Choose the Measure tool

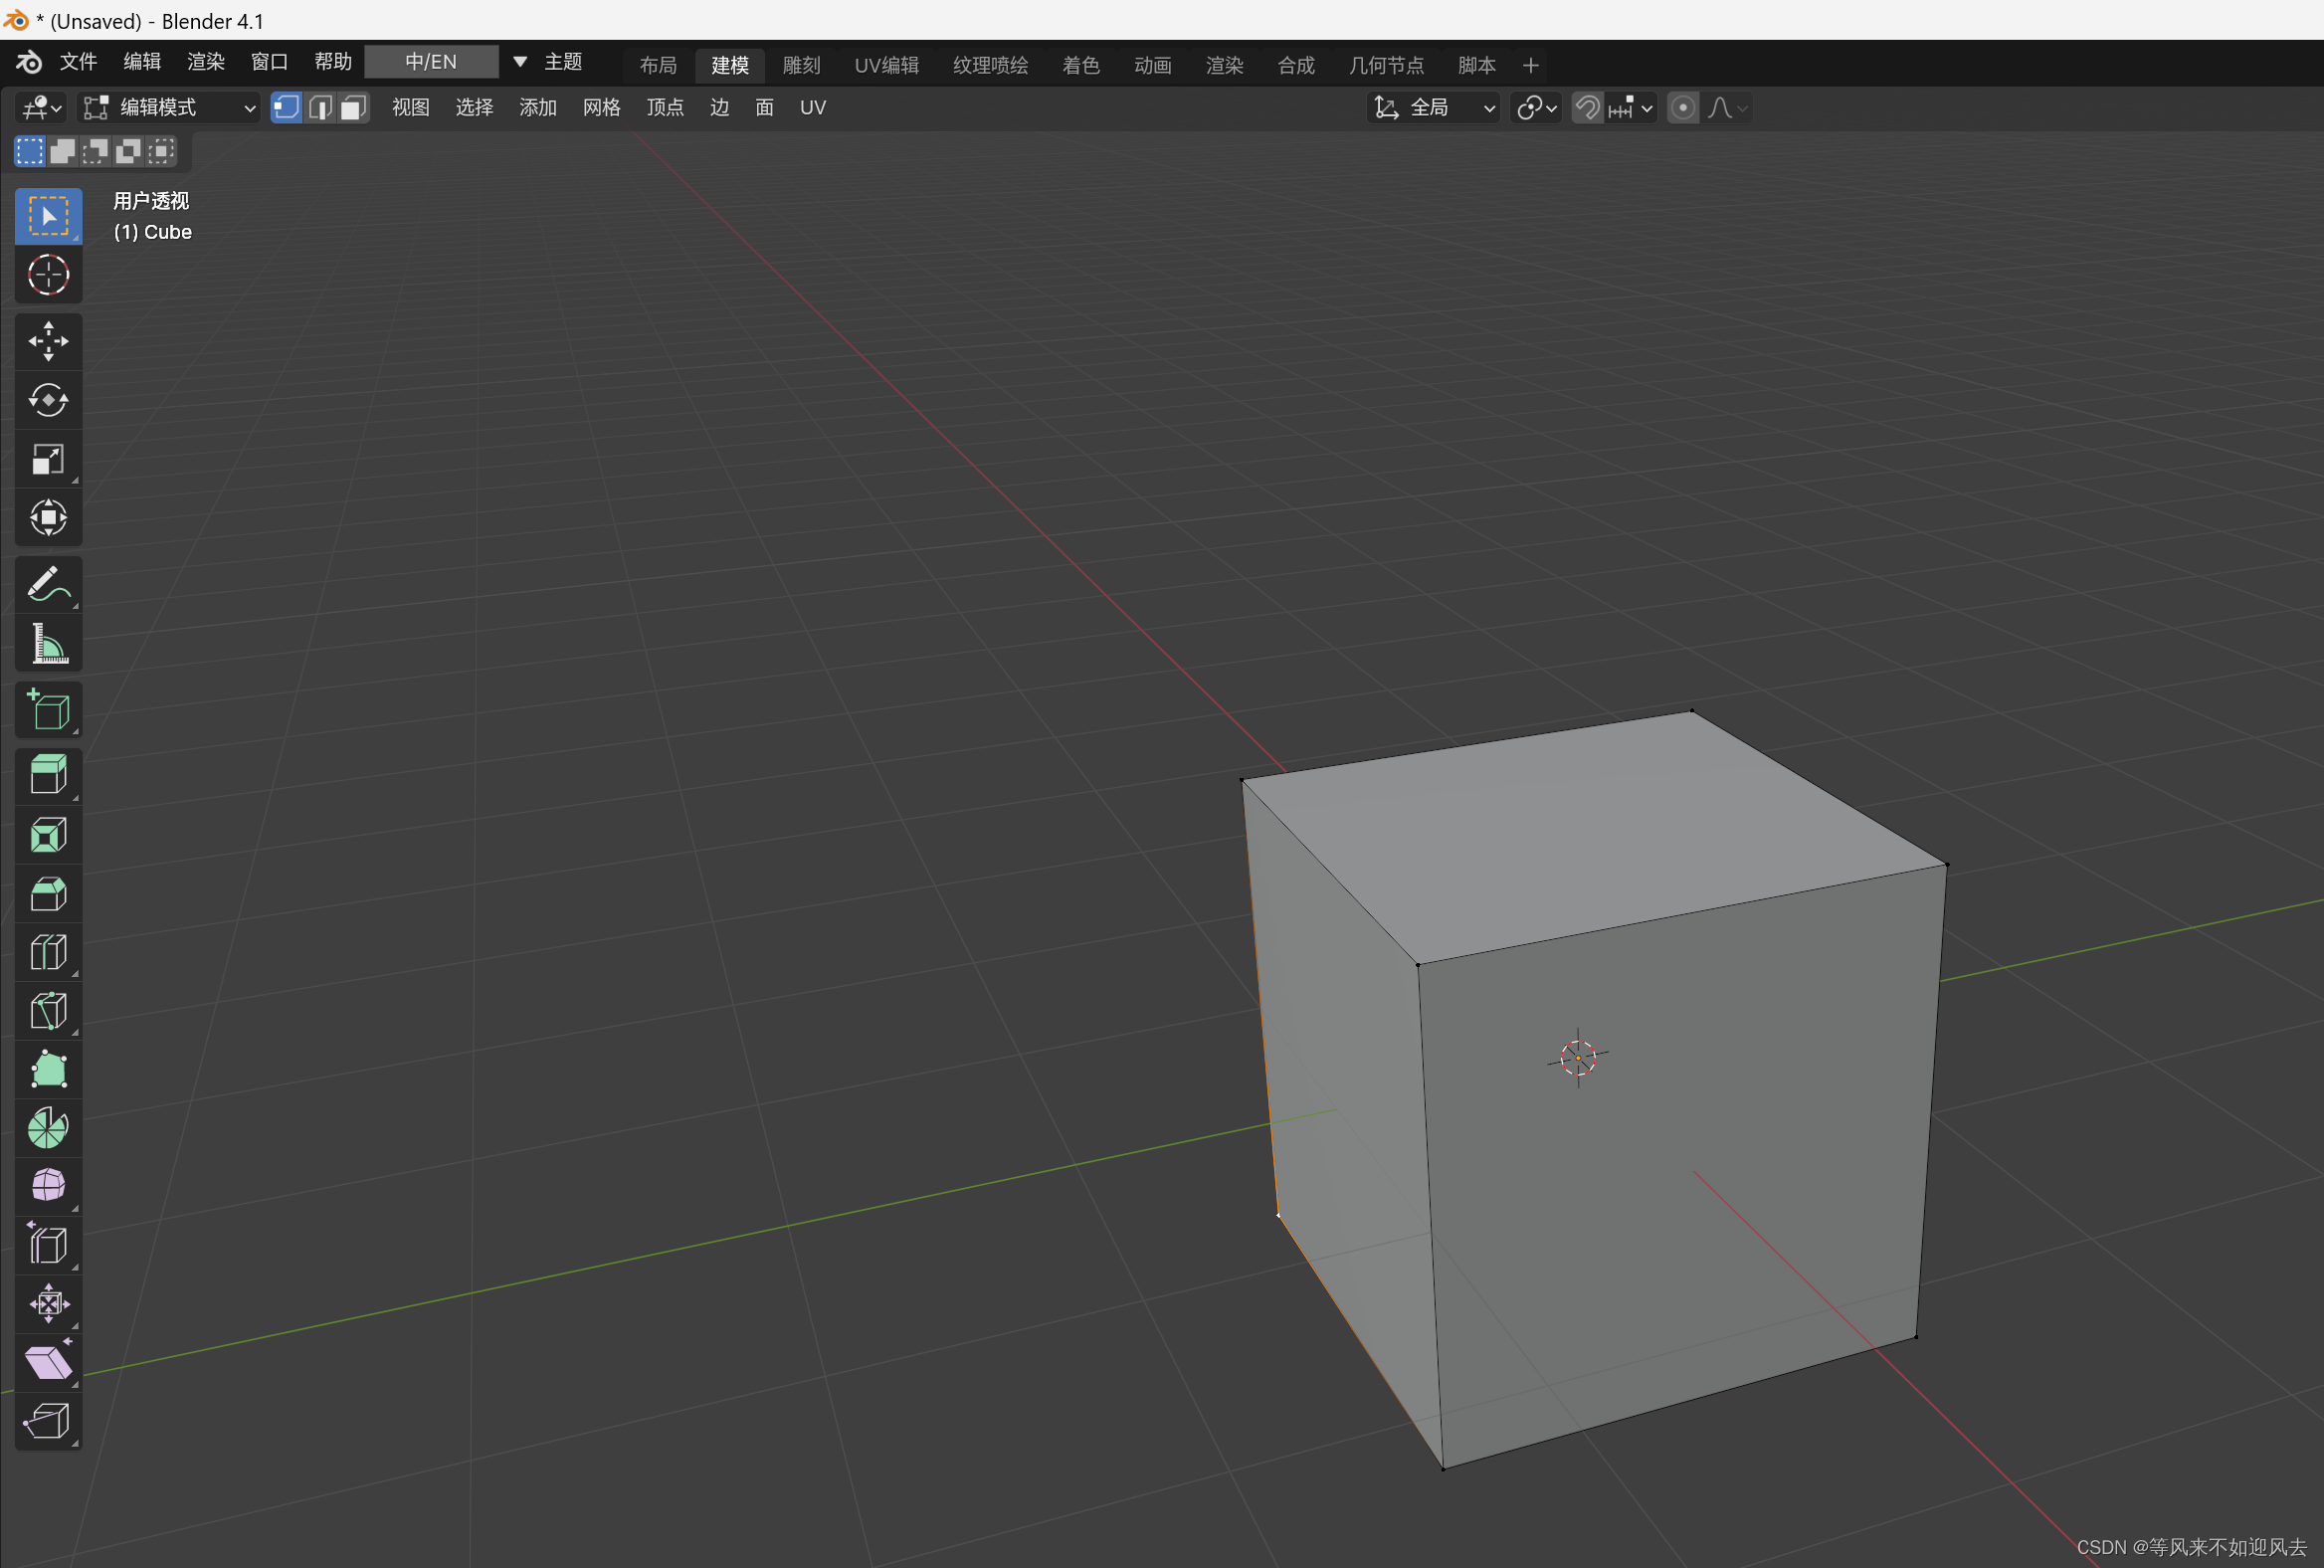(48, 644)
